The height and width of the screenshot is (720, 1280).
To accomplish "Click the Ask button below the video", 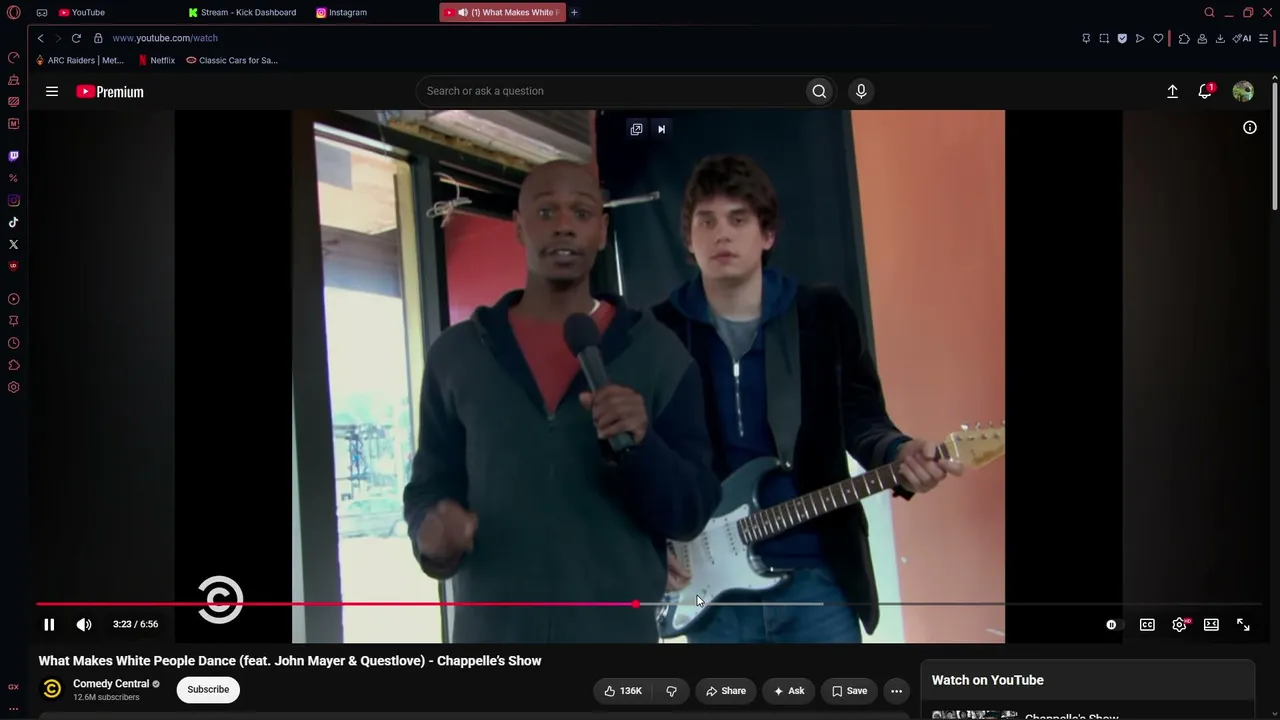I will 788,691.
